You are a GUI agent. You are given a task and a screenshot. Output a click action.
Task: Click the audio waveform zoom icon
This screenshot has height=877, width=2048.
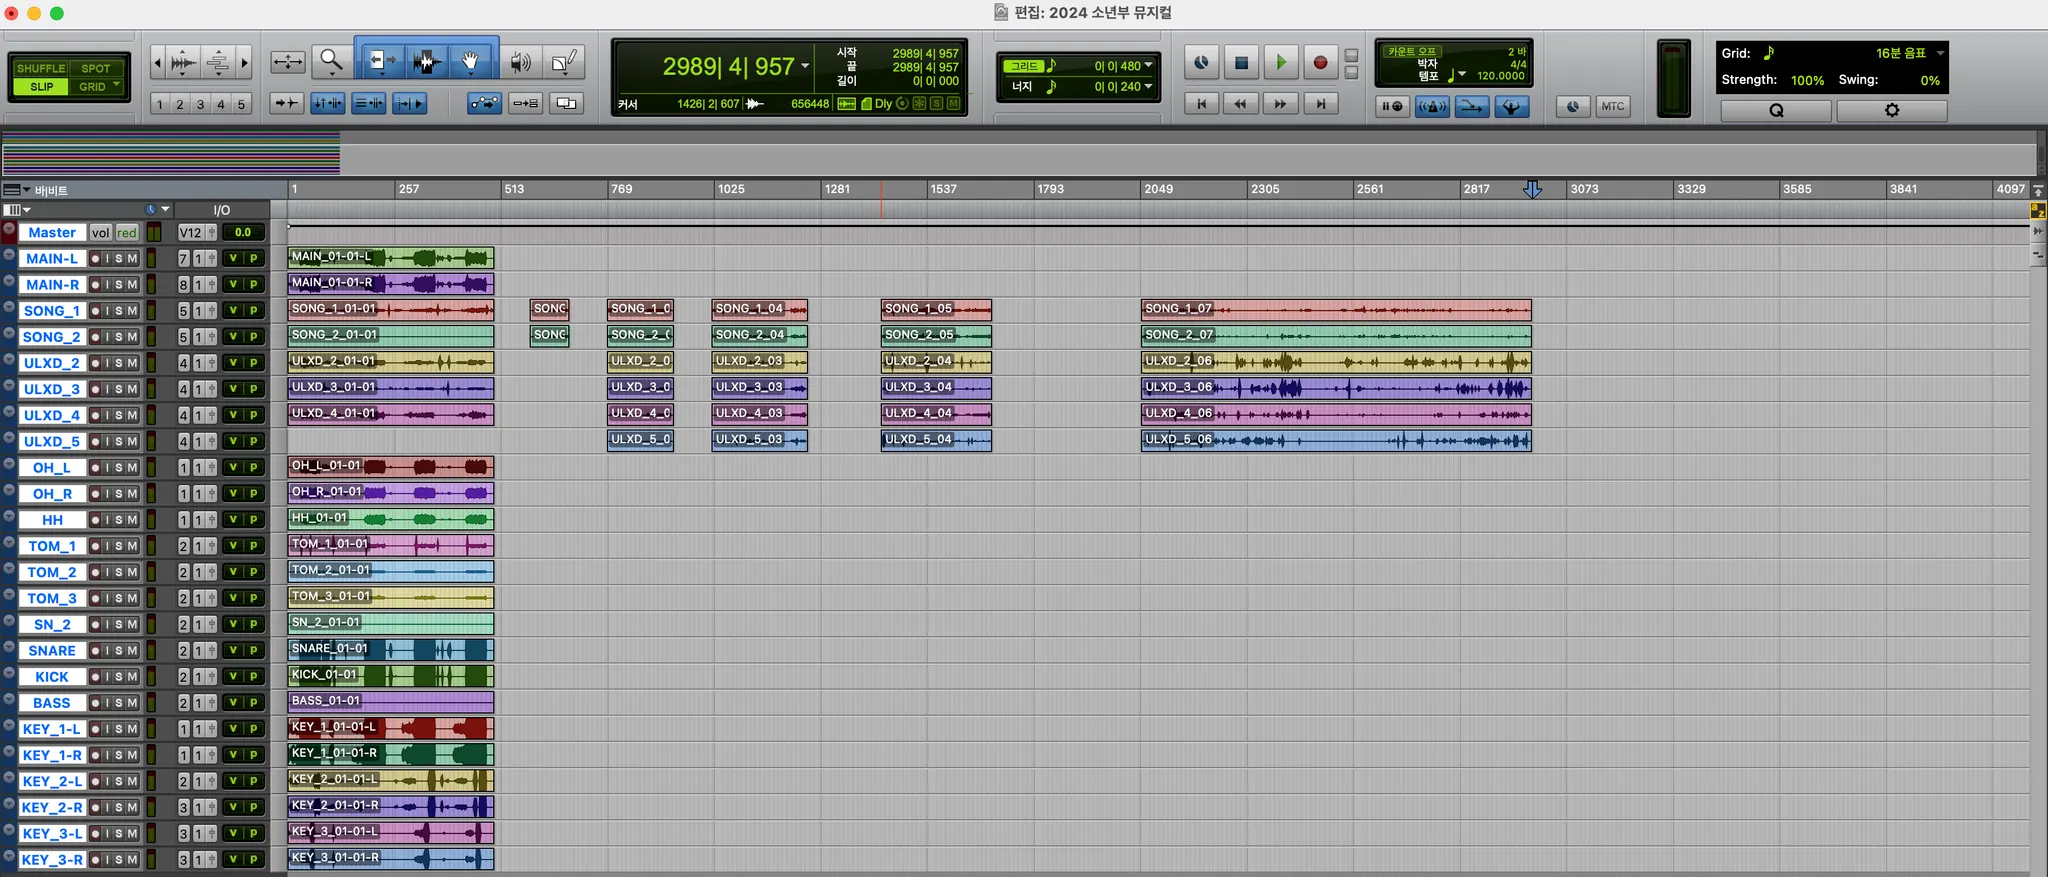pos(184,62)
